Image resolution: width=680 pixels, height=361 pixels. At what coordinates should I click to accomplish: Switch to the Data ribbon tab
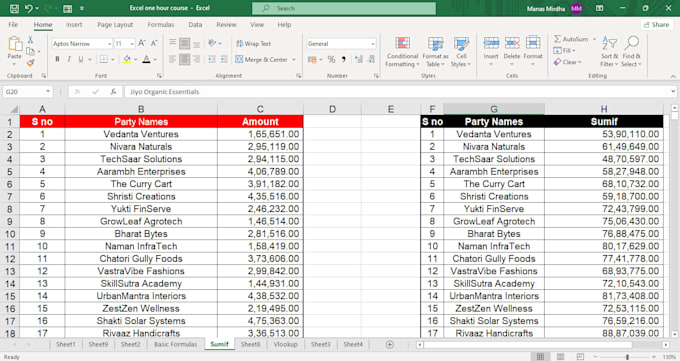click(195, 25)
